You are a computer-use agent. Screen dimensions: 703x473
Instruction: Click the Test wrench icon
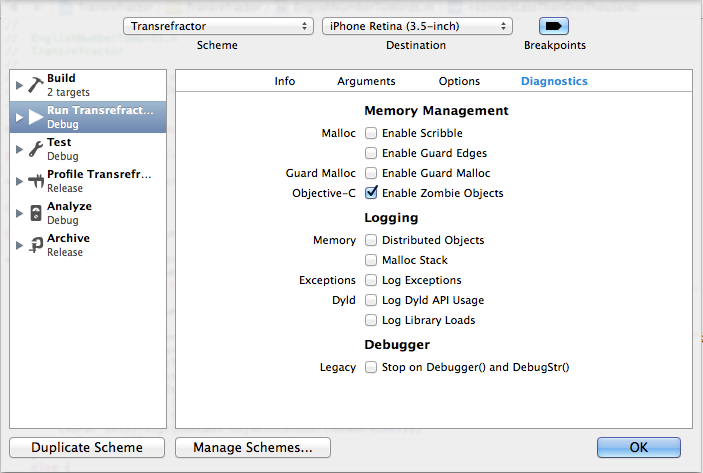[x=35, y=149]
